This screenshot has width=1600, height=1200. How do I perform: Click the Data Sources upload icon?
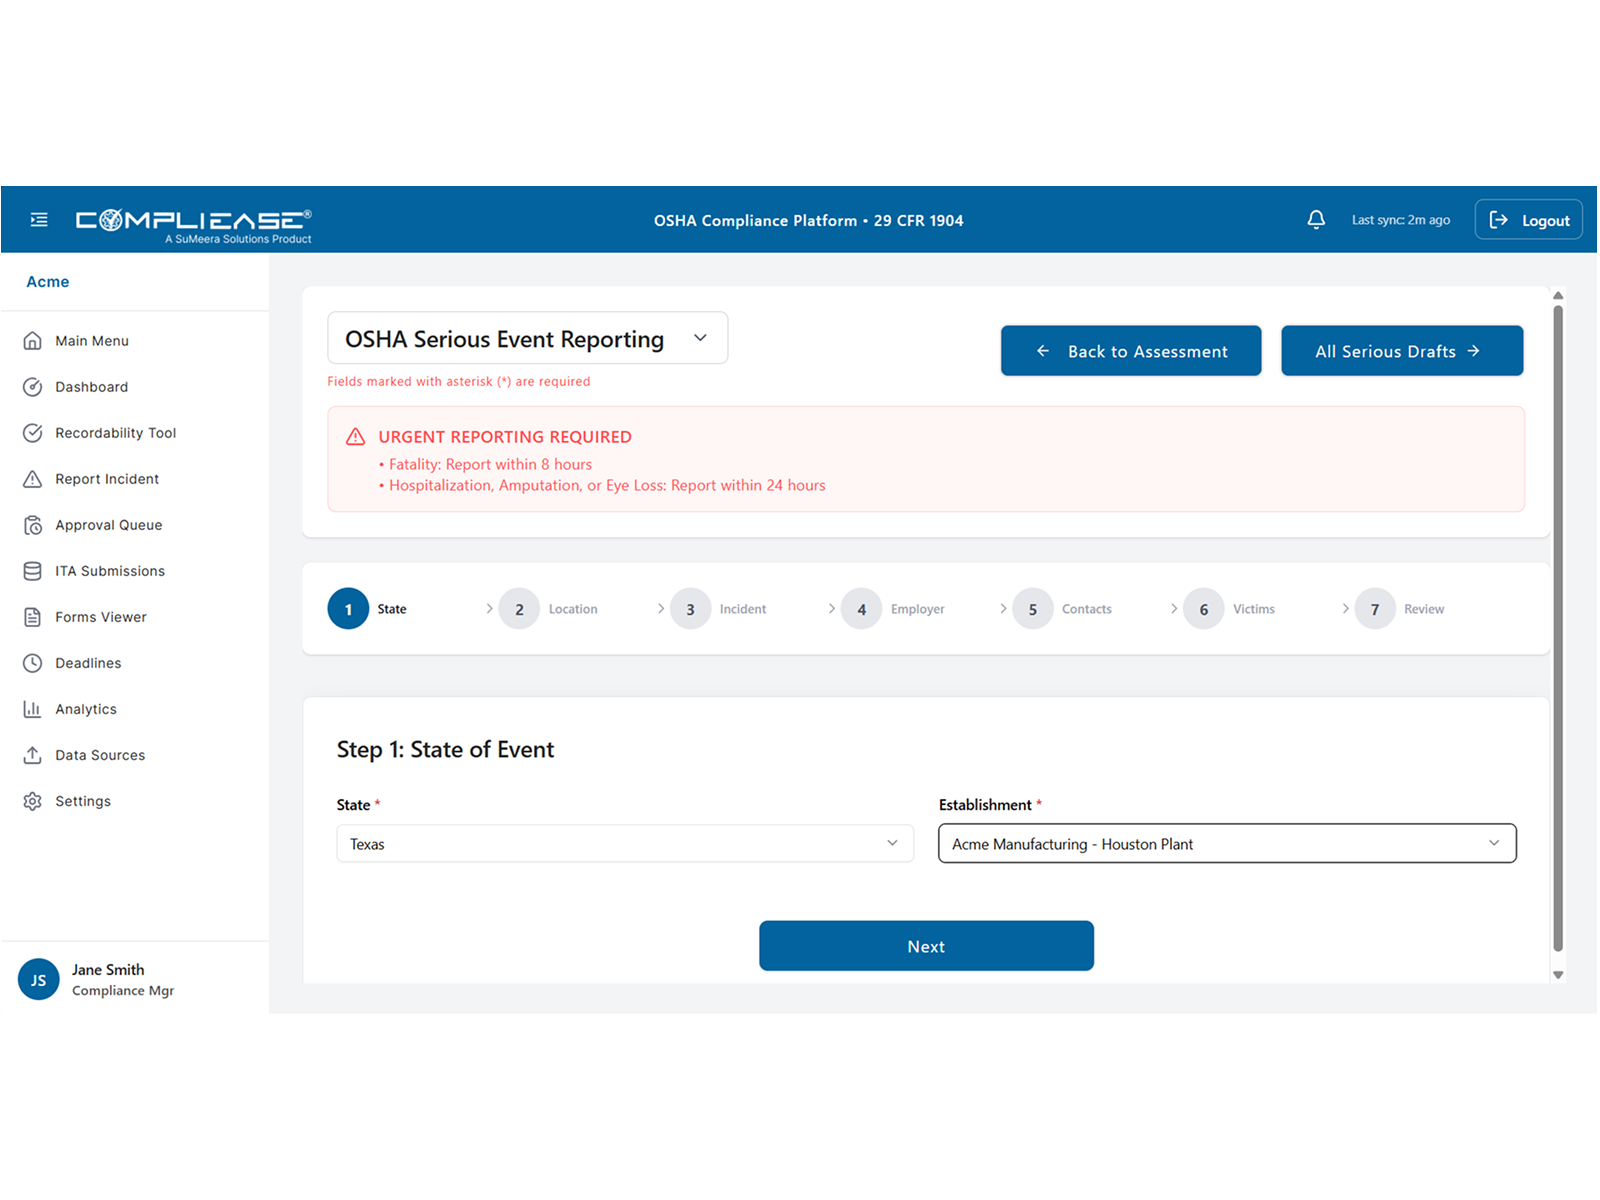[33, 755]
